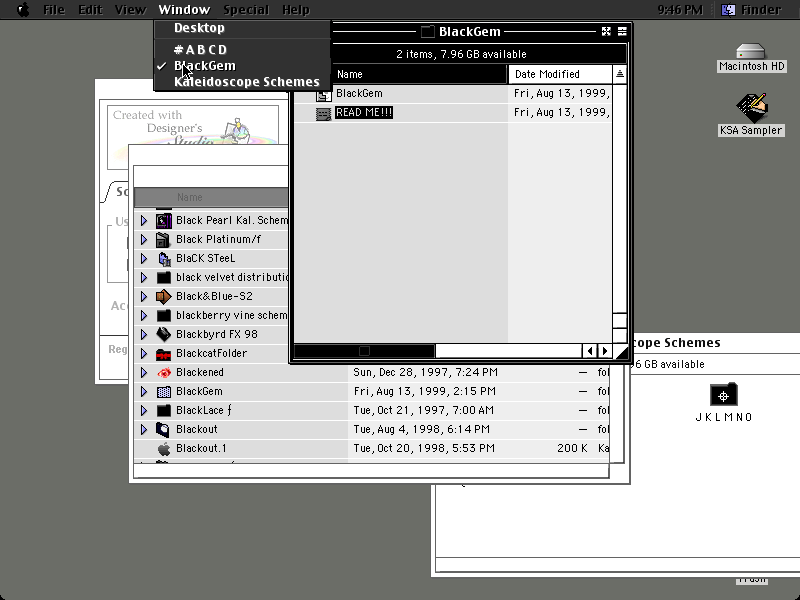Select the Black Pearl Kal. Scheme icon
Image resolution: width=800 pixels, height=600 pixels.
pos(164,220)
